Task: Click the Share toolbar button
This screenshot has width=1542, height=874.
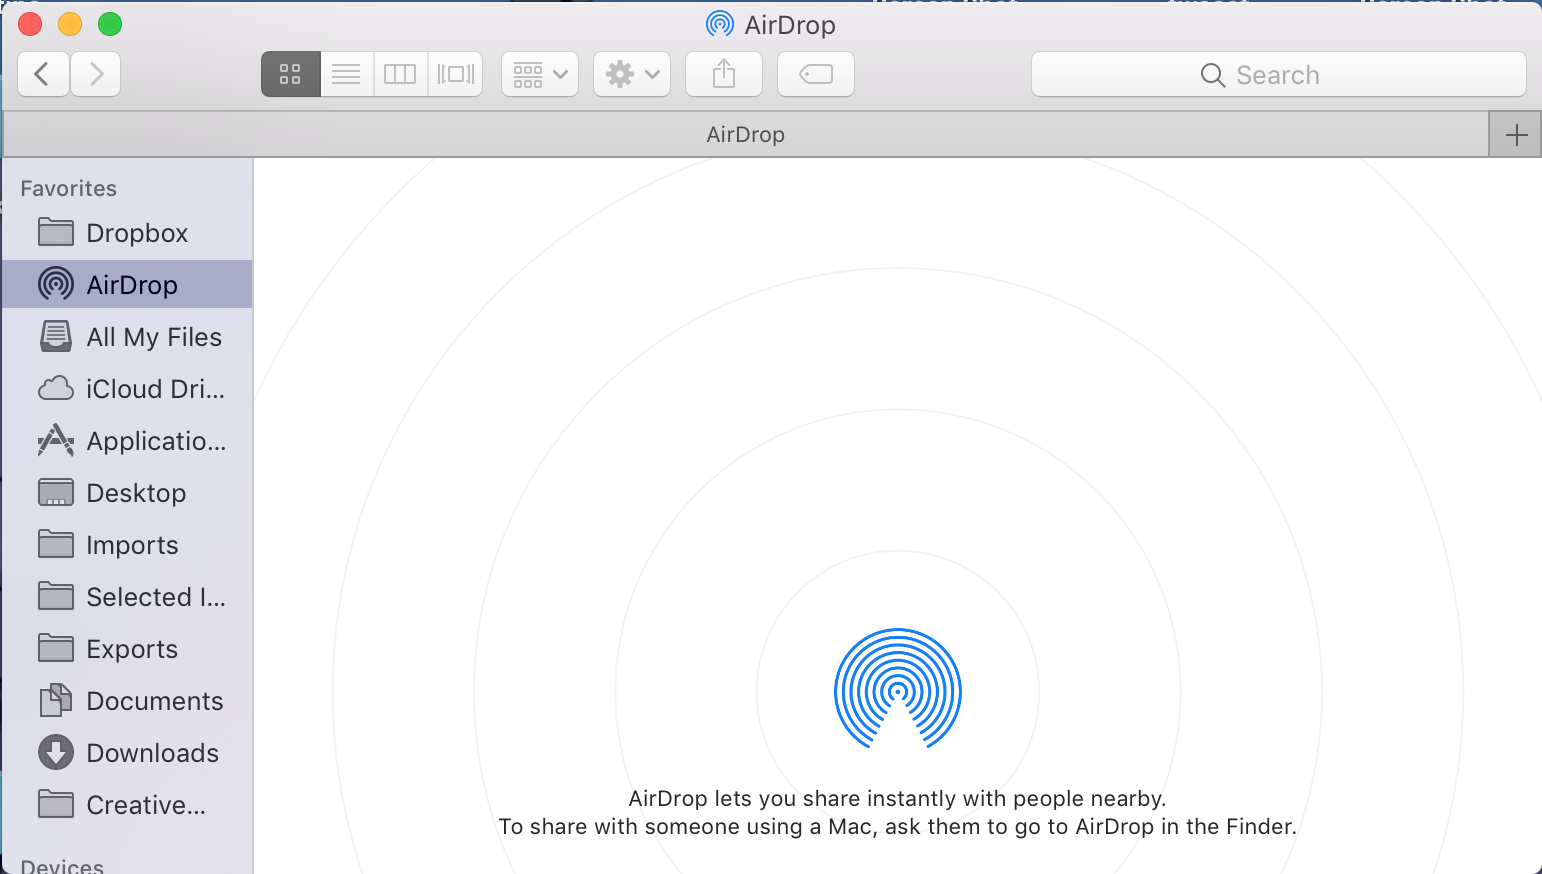Action: click(724, 74)
